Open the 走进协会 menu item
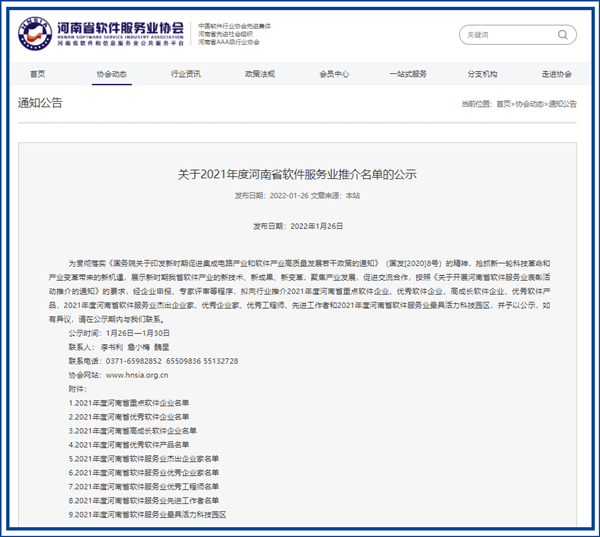The height and width of the screenshot is (537, 600). (x=556, y=74)
